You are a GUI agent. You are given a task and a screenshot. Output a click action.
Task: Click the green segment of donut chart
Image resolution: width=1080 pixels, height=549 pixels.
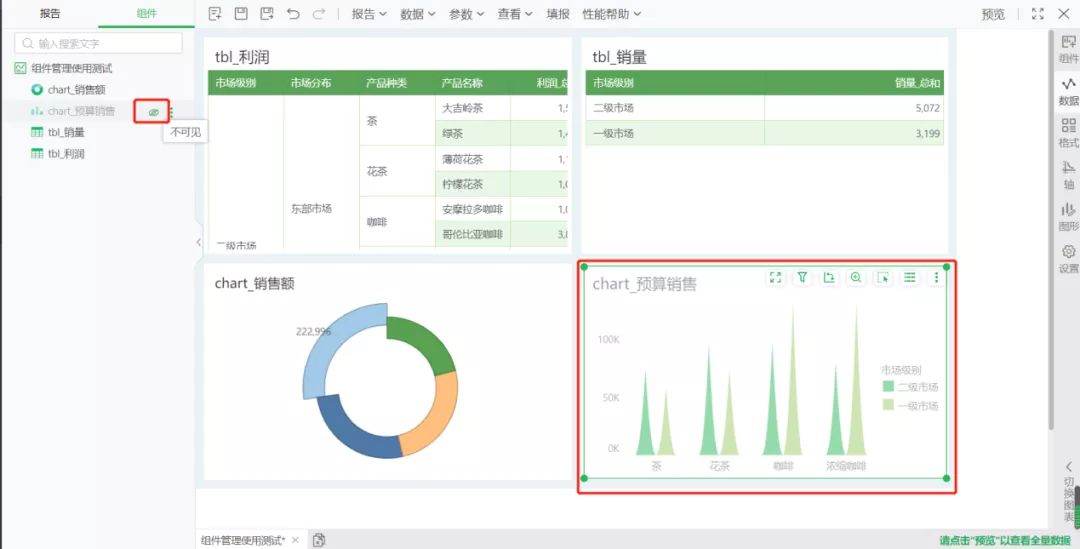point(424,342)
